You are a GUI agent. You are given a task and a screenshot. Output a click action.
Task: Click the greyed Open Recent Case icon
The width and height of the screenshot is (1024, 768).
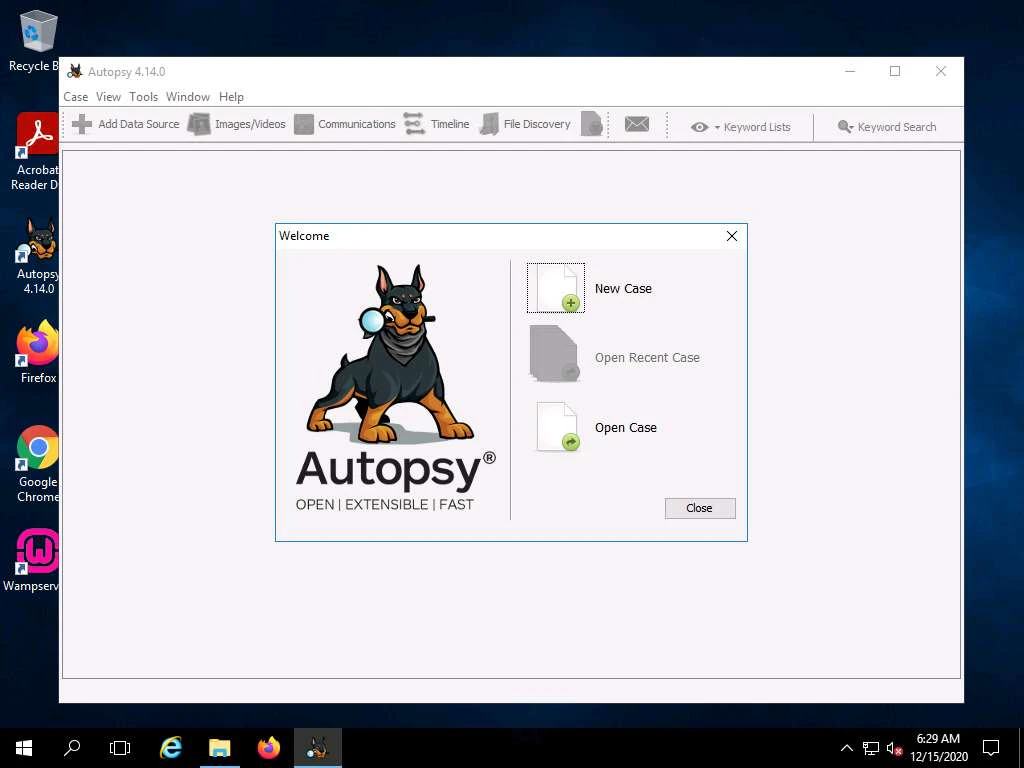click(554, 354)
